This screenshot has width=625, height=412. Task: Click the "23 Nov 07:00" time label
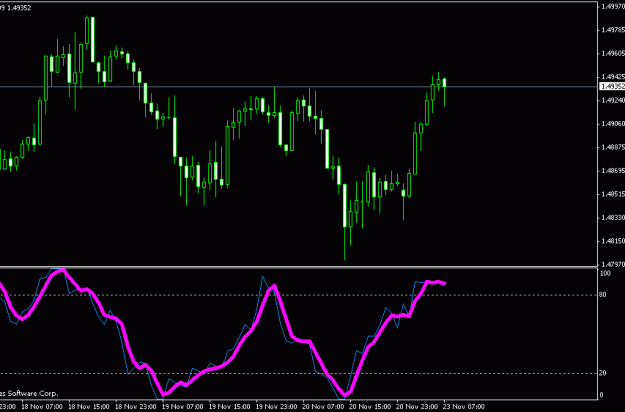pyautogui.click(x=464, y=407)
